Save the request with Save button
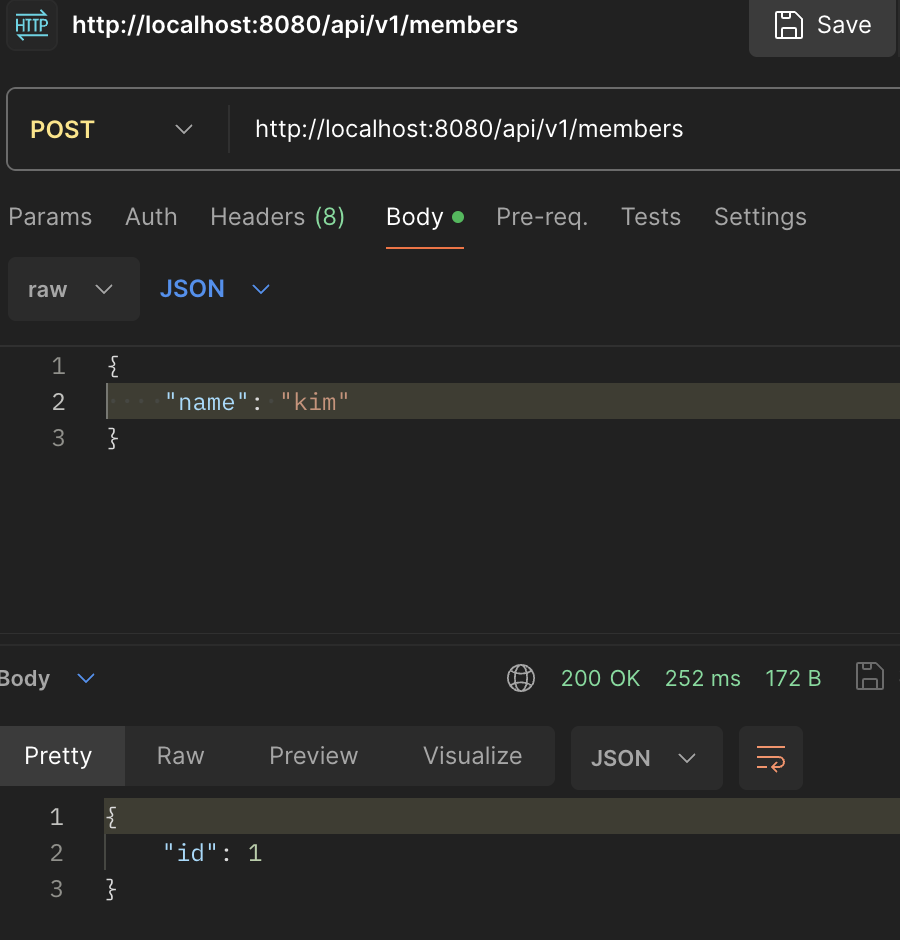Screen dimensions: 900x940 click(822, 25)
